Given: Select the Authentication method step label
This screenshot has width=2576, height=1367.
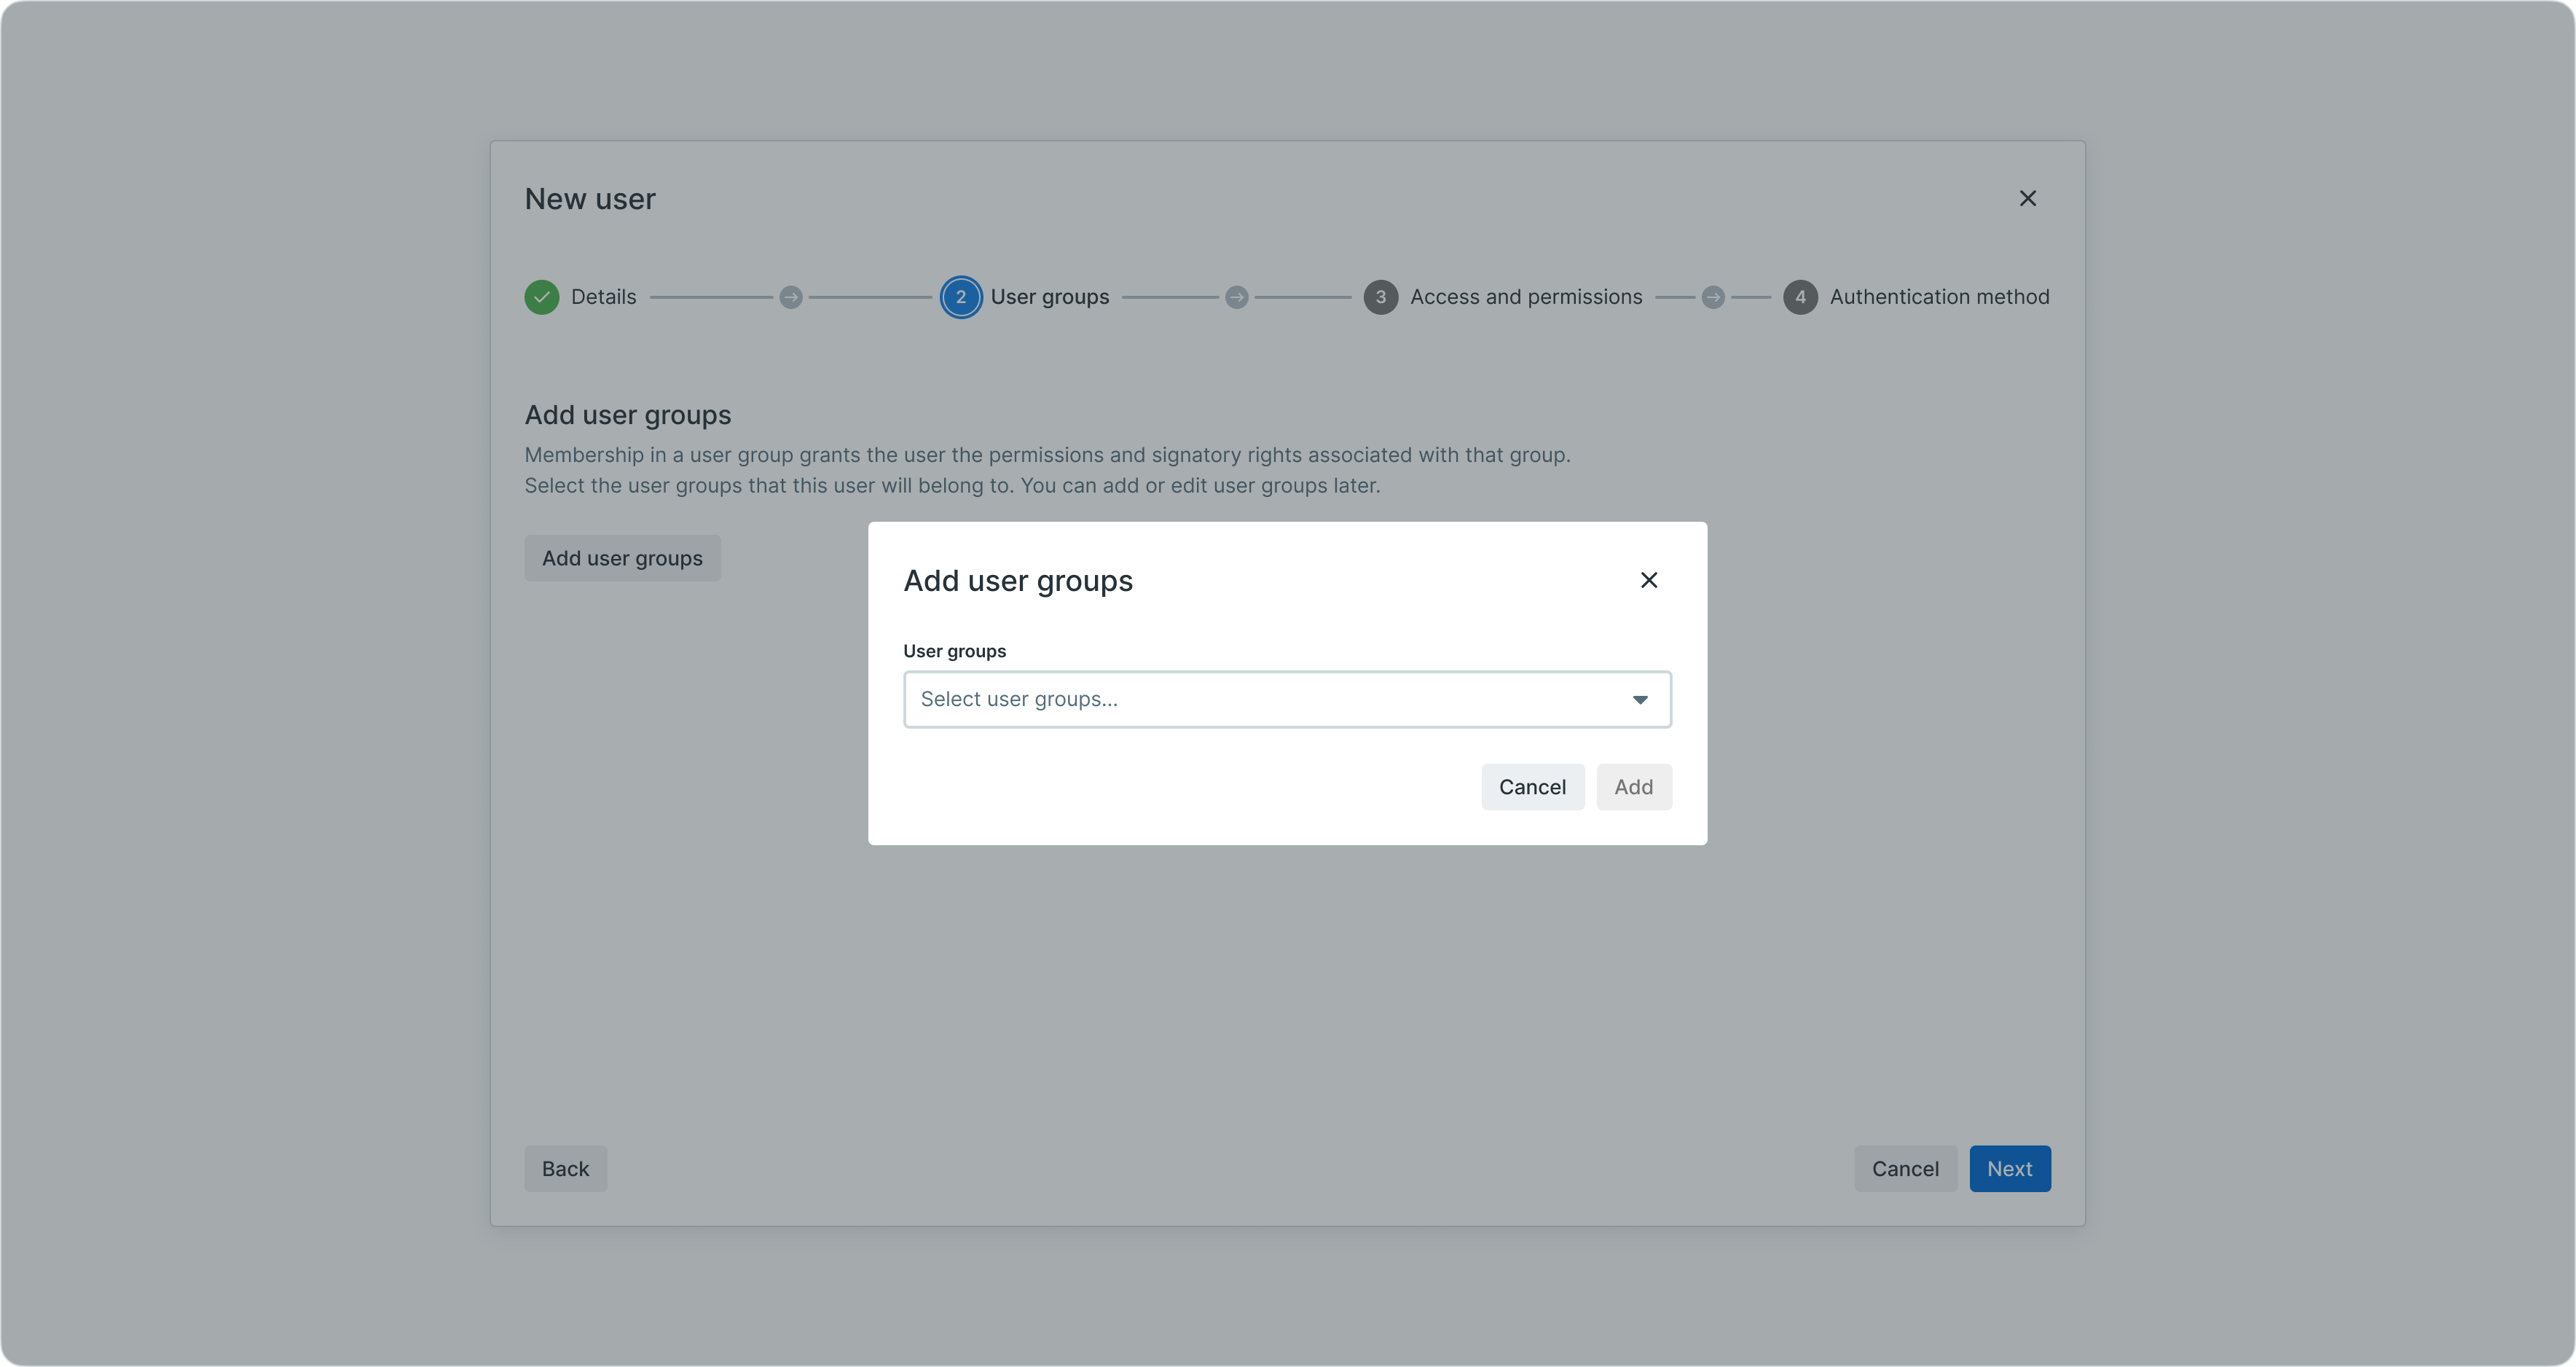Looking at the screenshot, I should [1938, 297].
